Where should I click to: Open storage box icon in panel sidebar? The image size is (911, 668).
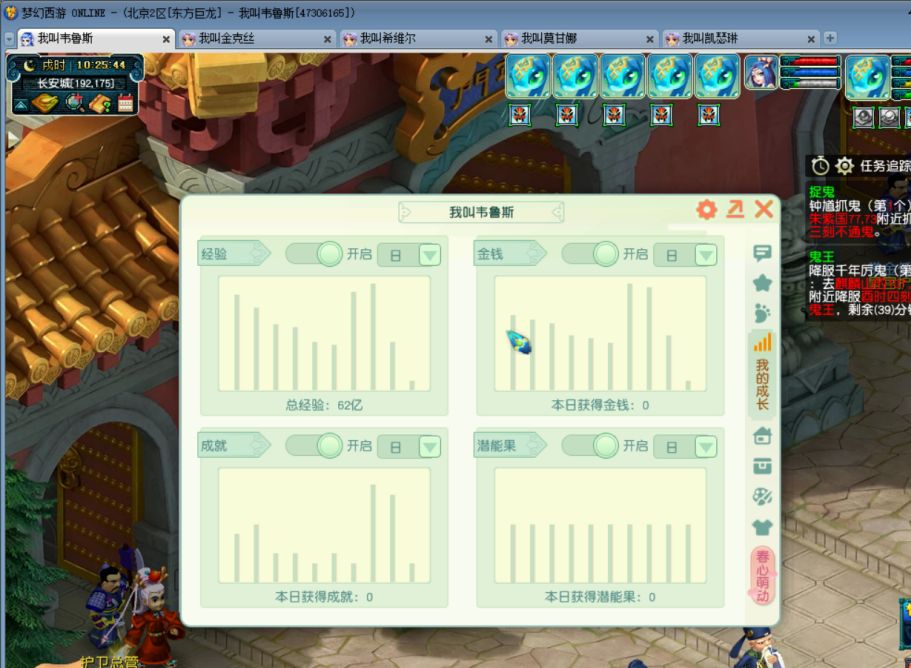(762, 466)
